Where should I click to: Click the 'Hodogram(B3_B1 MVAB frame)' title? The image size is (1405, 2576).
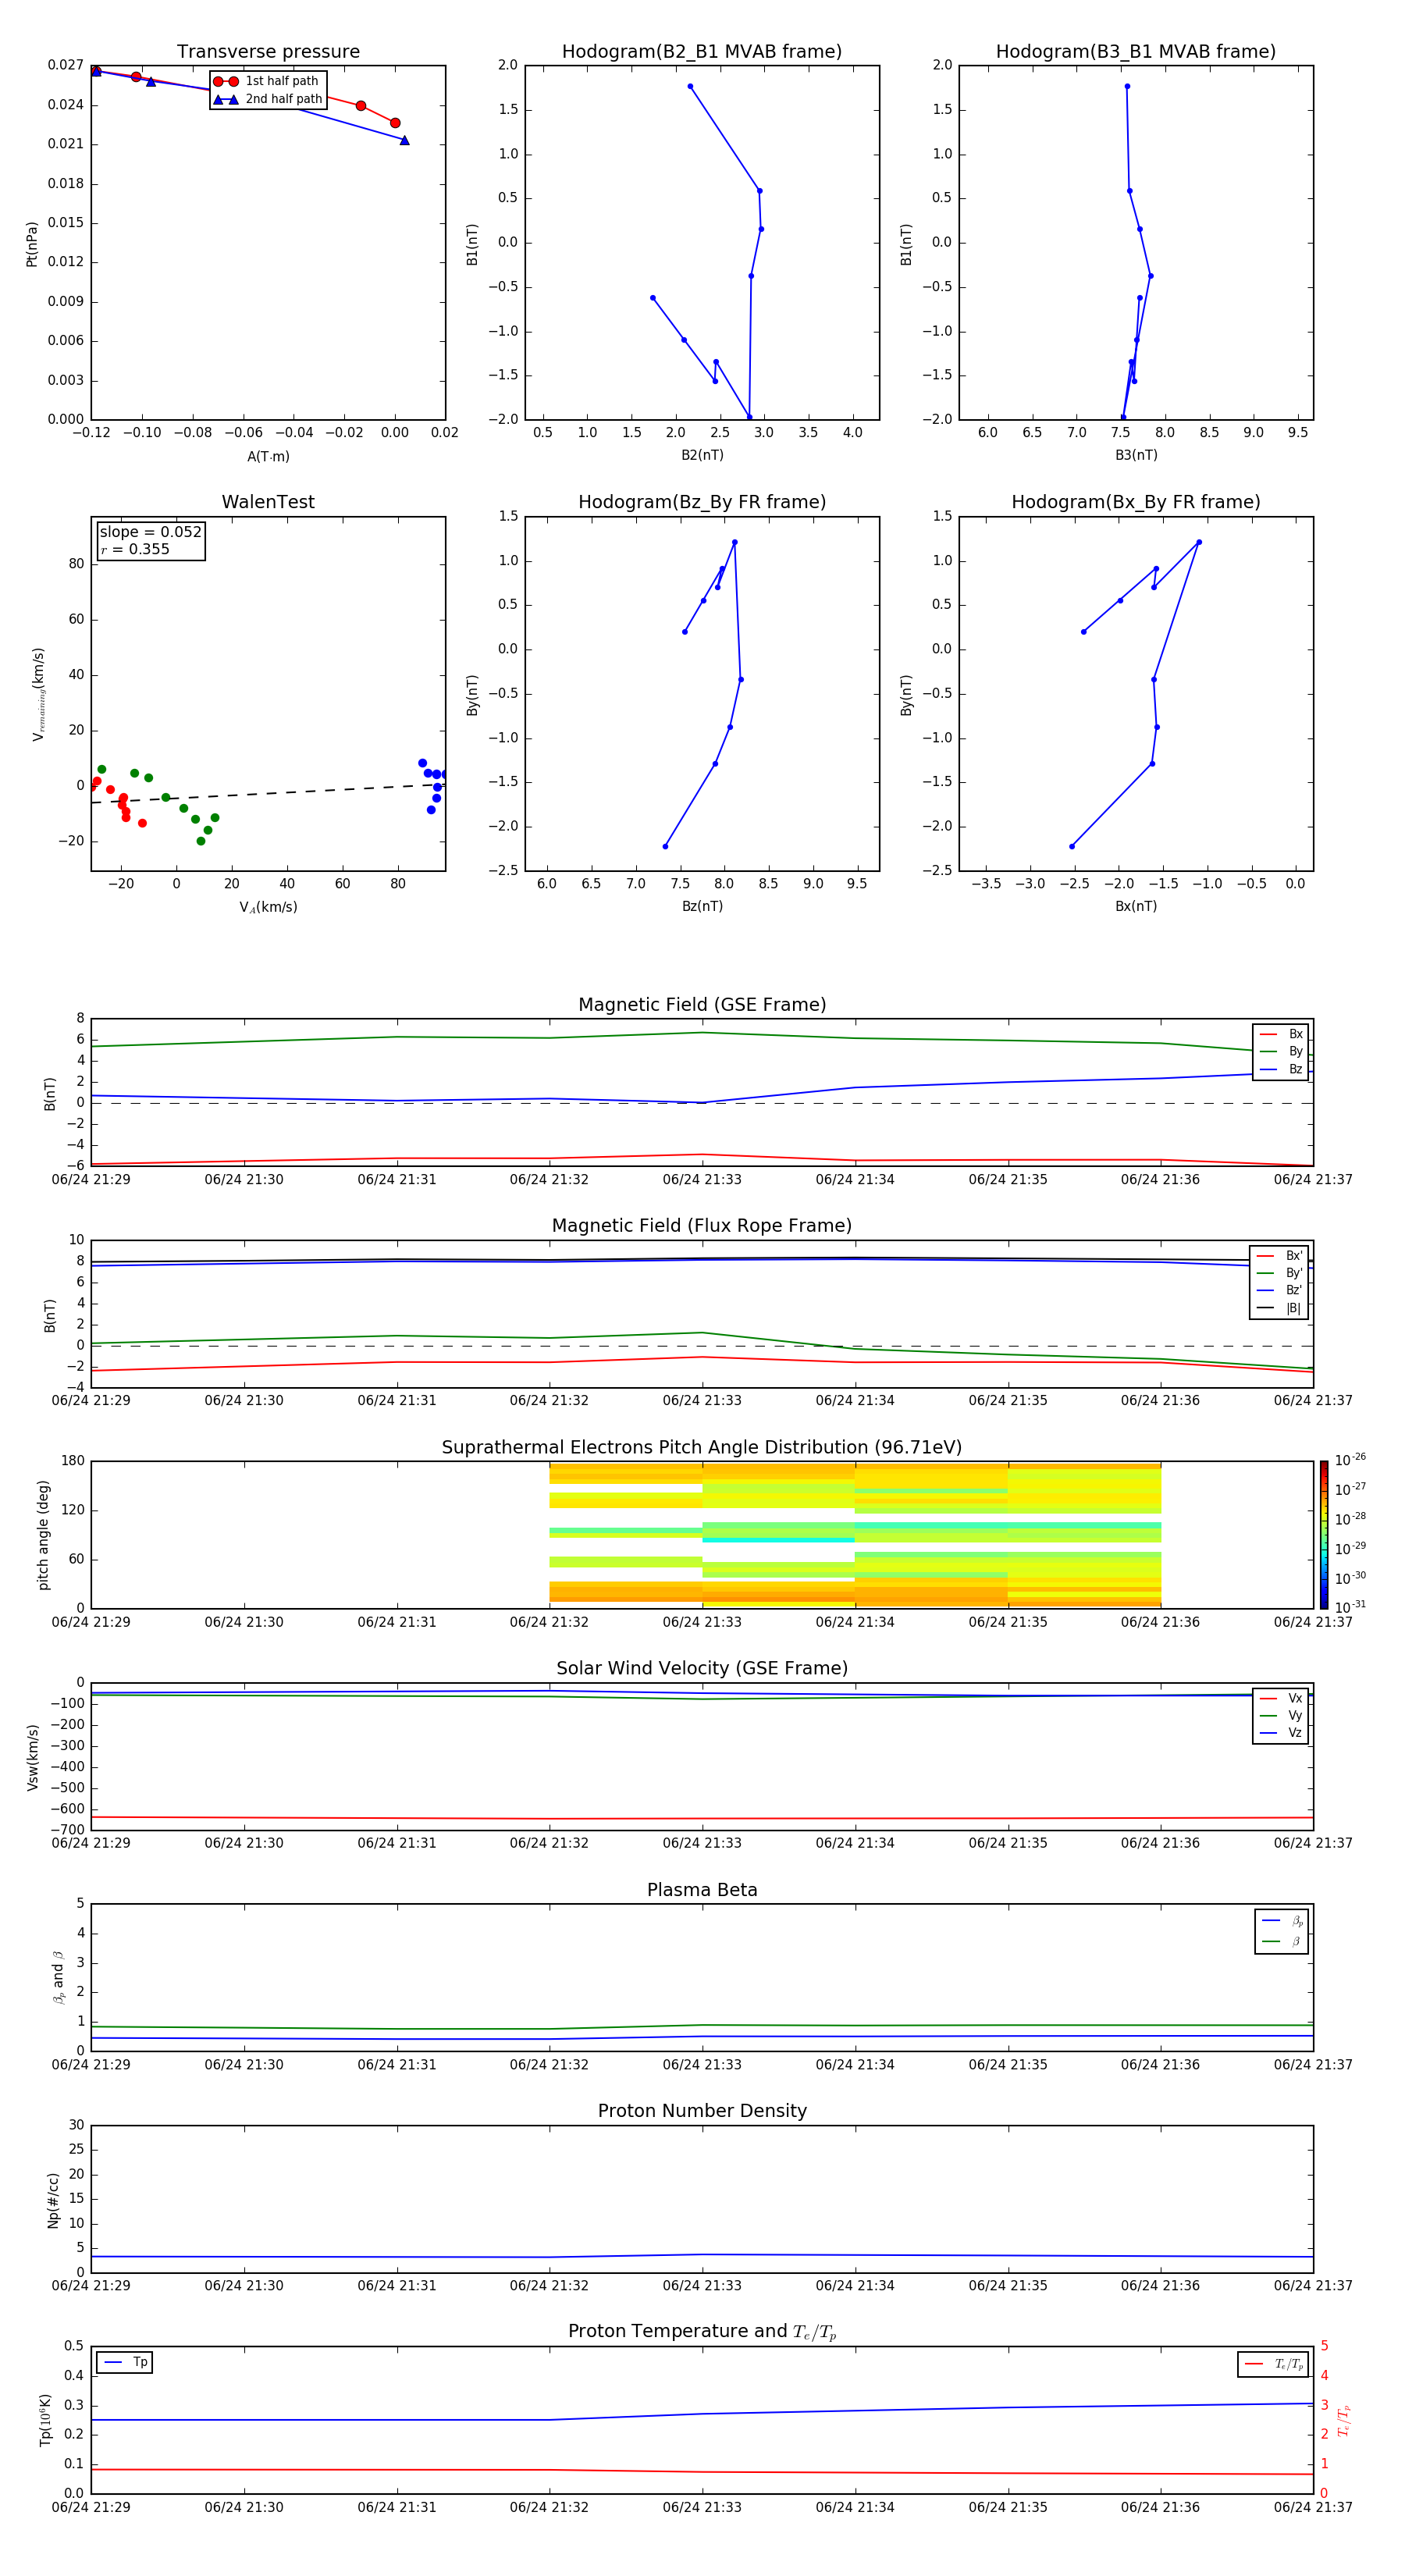[1136, 52]
